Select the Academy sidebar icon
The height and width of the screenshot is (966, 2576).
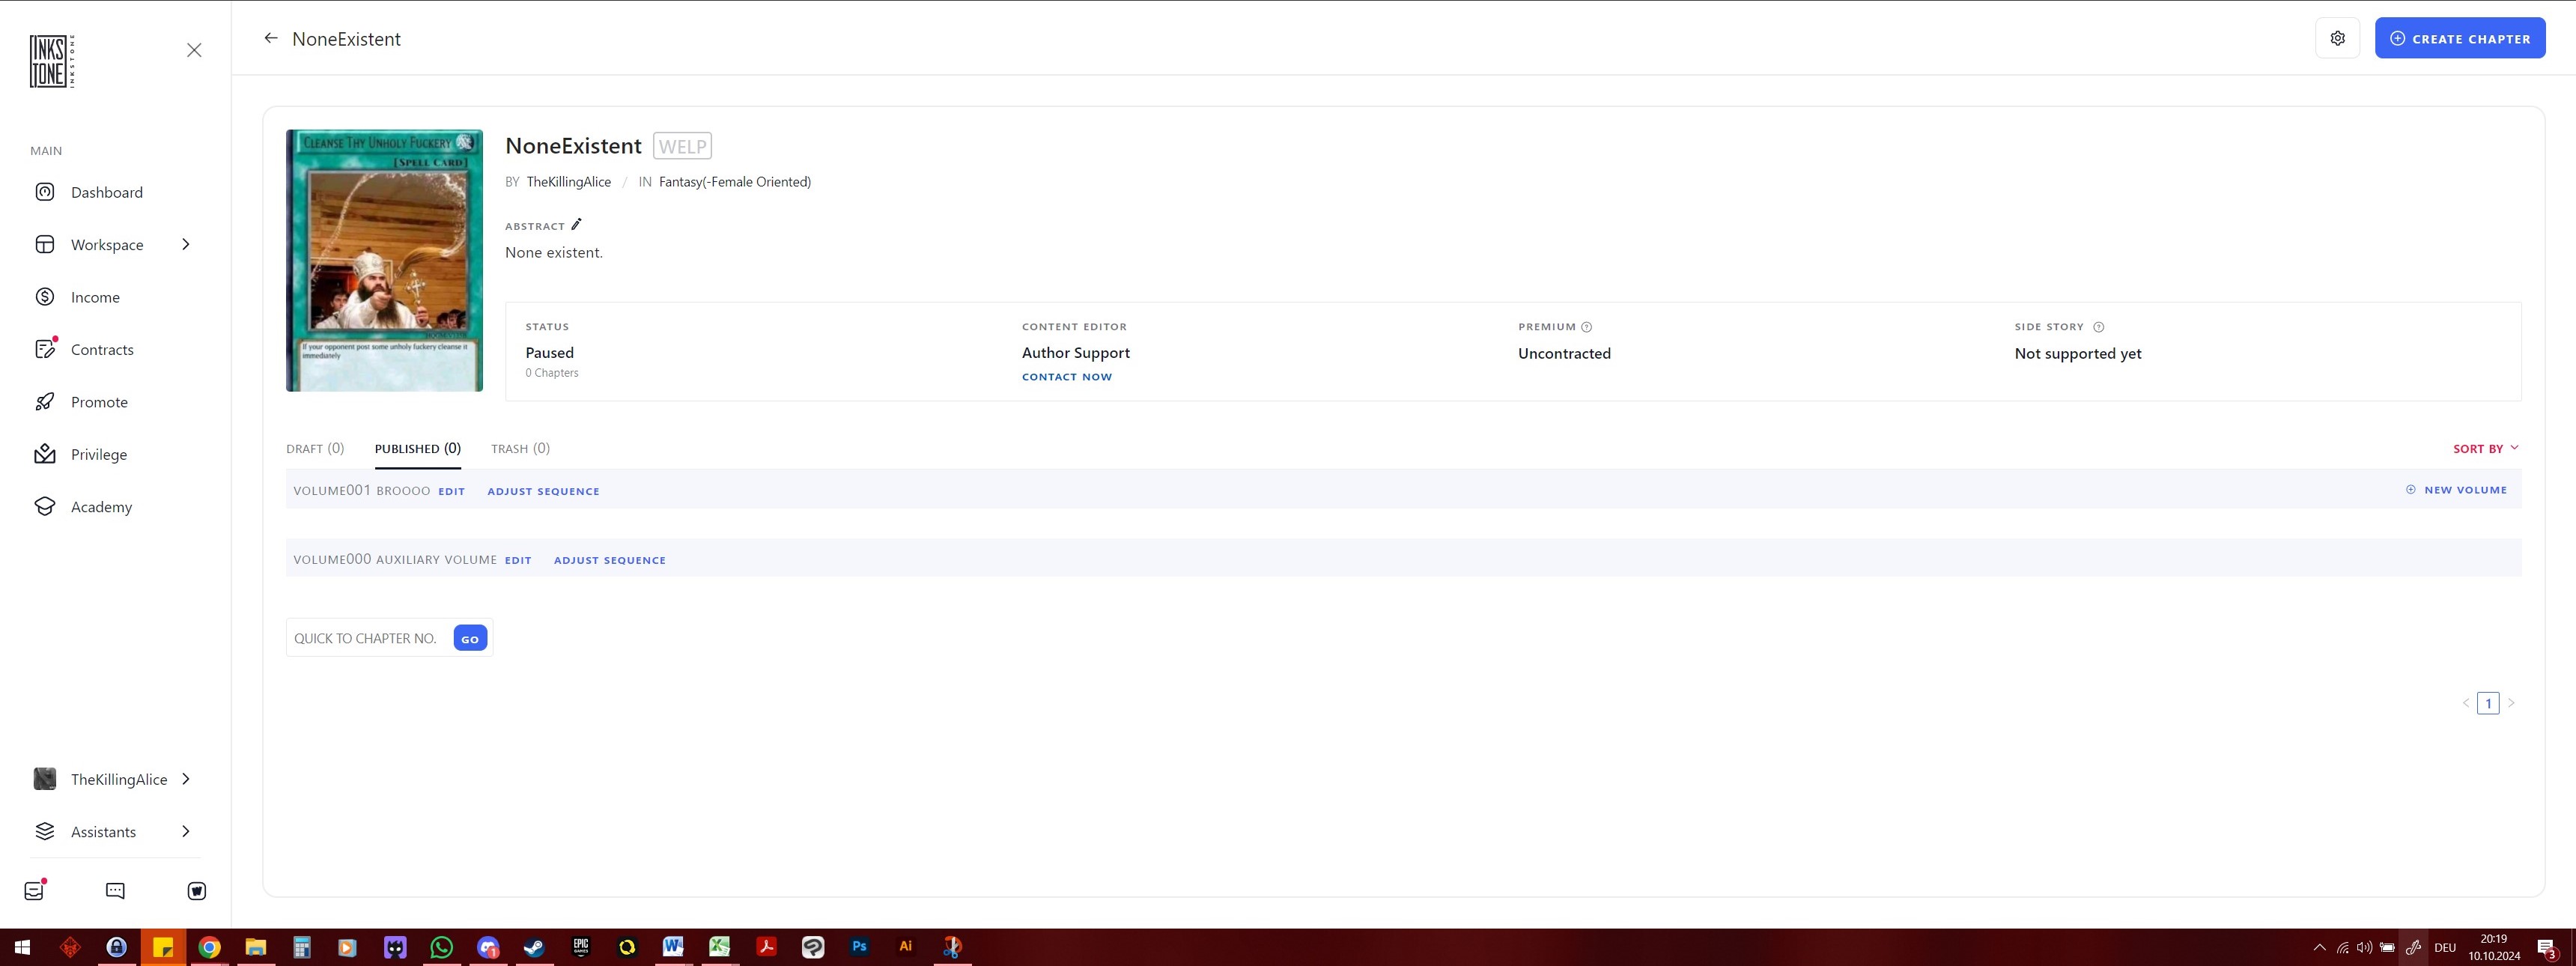[x=45, y=506]
